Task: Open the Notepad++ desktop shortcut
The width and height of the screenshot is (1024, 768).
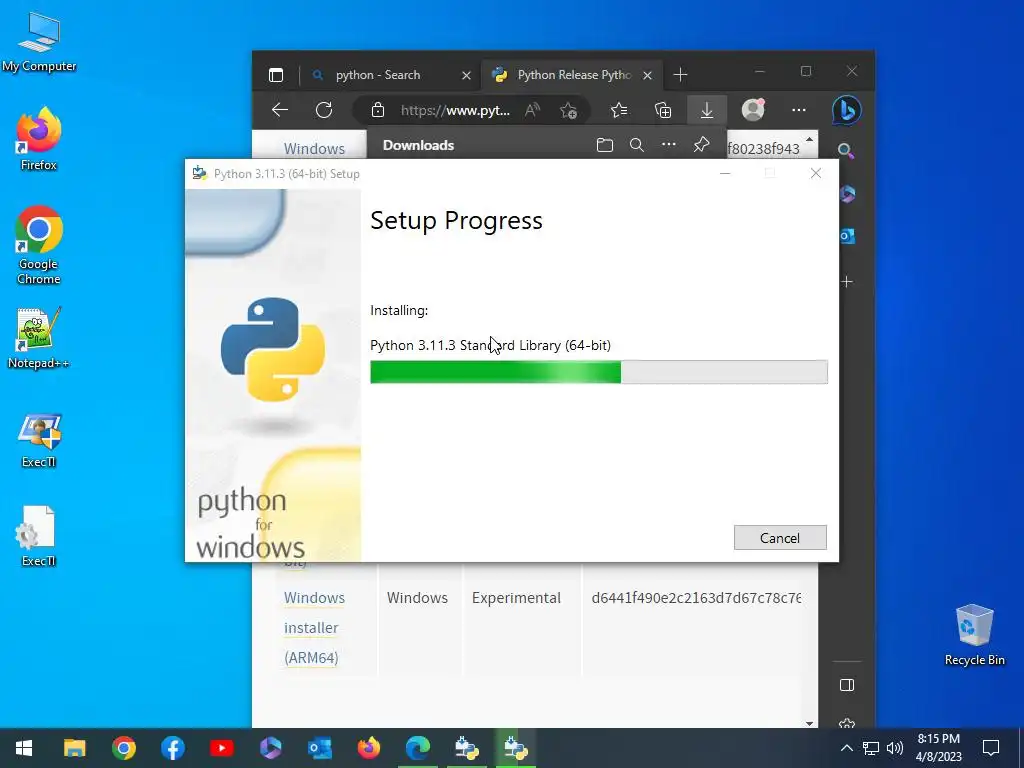Action: (39, 338)
